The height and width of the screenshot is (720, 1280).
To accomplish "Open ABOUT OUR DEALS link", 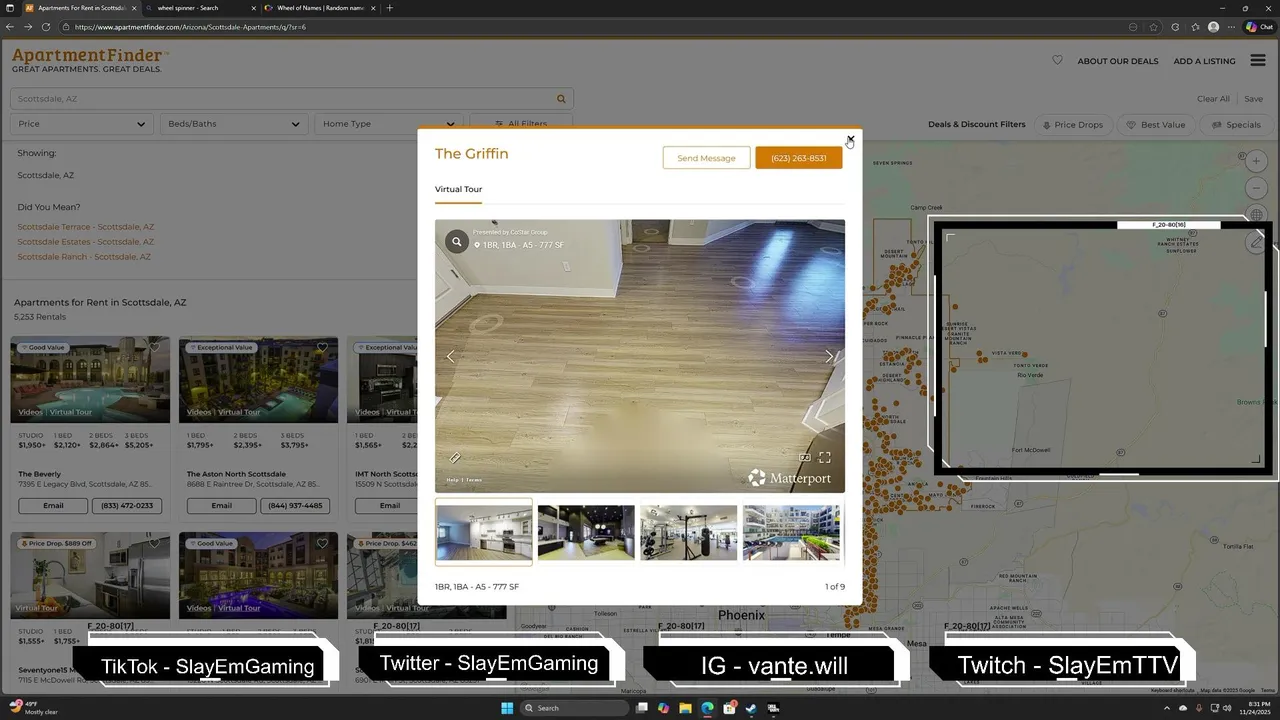I will [x=1118, y=61].
